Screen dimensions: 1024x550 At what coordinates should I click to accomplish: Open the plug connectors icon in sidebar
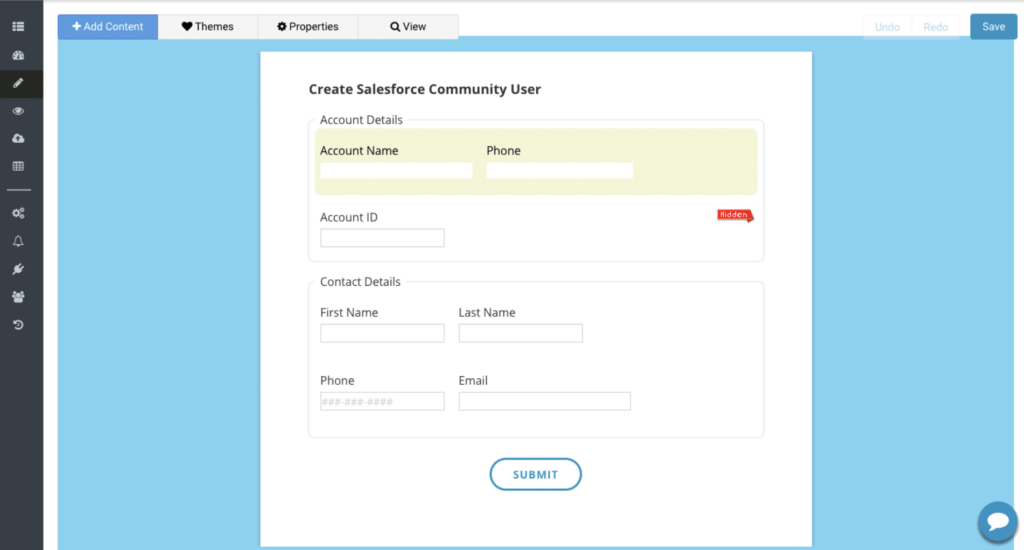point(18,269)
